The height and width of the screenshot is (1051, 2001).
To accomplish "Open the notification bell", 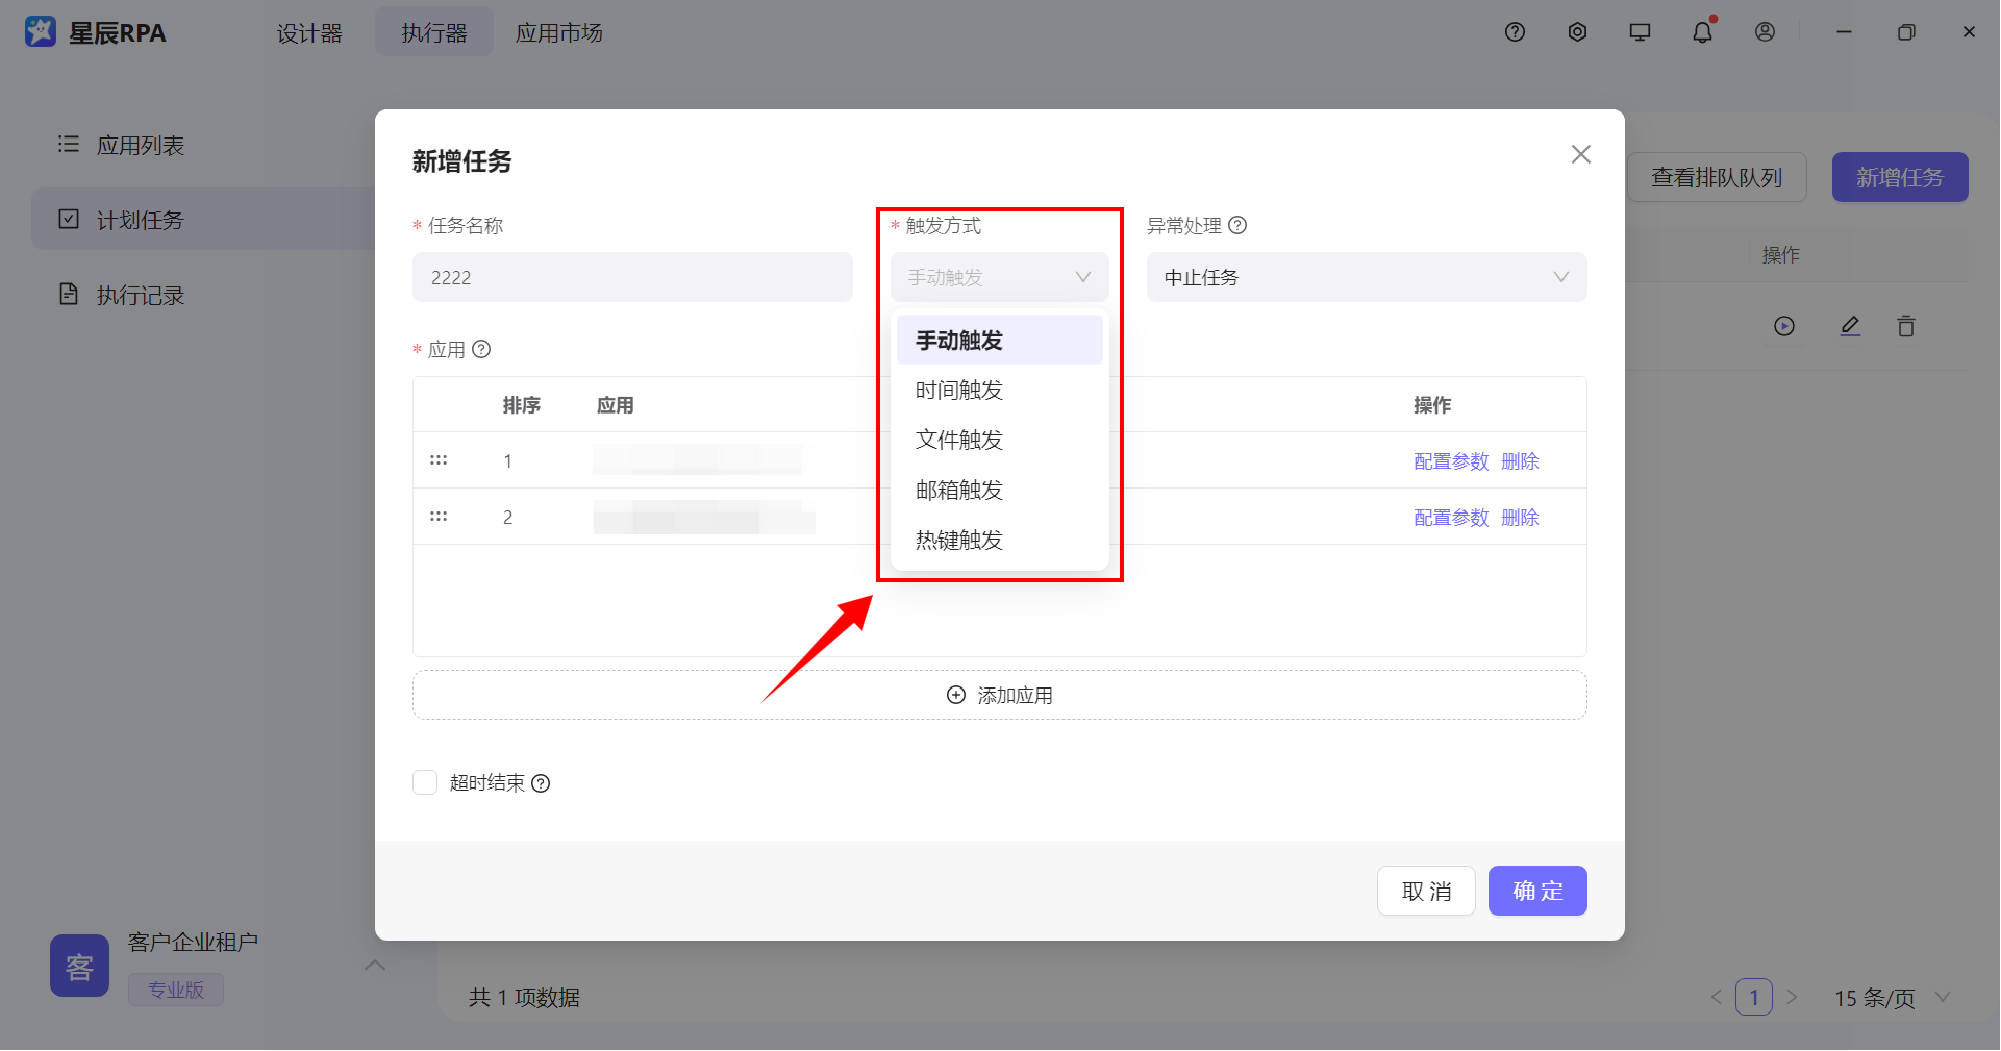I will point(1701,32).
